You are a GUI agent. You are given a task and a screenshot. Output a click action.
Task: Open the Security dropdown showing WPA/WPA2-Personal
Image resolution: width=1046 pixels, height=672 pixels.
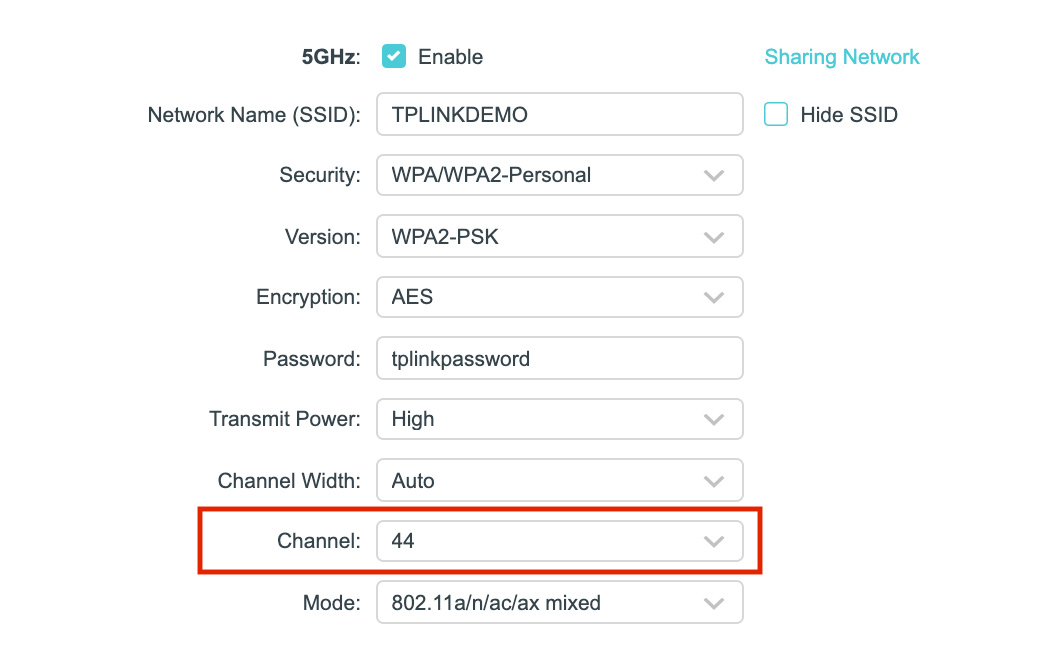(559, 175)
